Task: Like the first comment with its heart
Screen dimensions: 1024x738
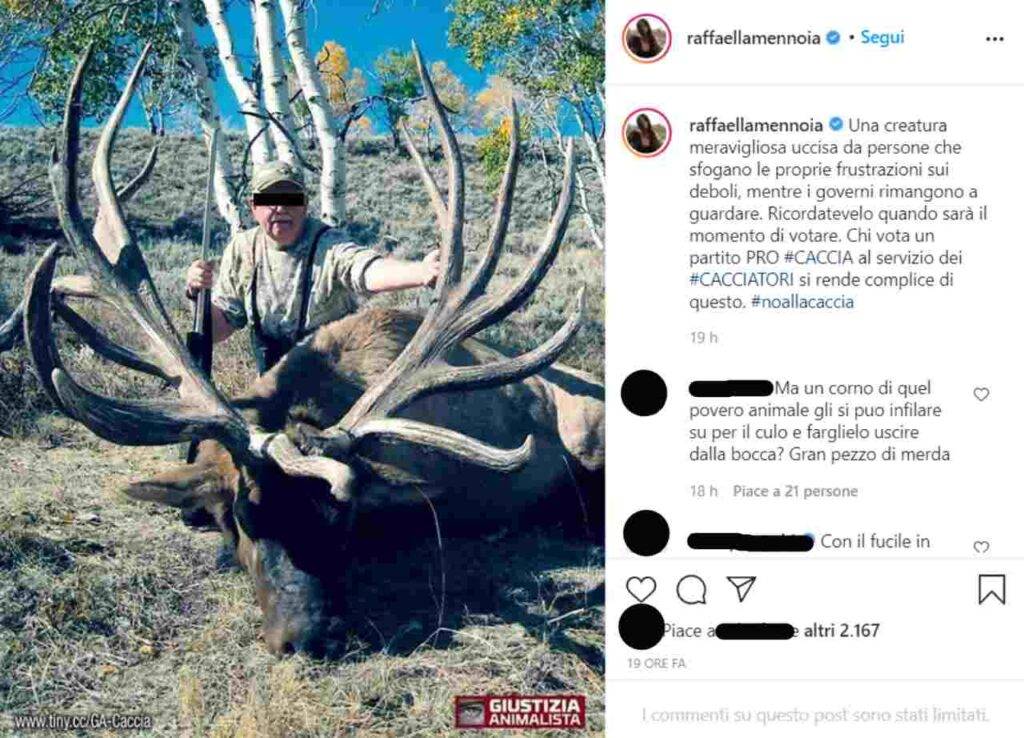Action: [x=981, y=394]
